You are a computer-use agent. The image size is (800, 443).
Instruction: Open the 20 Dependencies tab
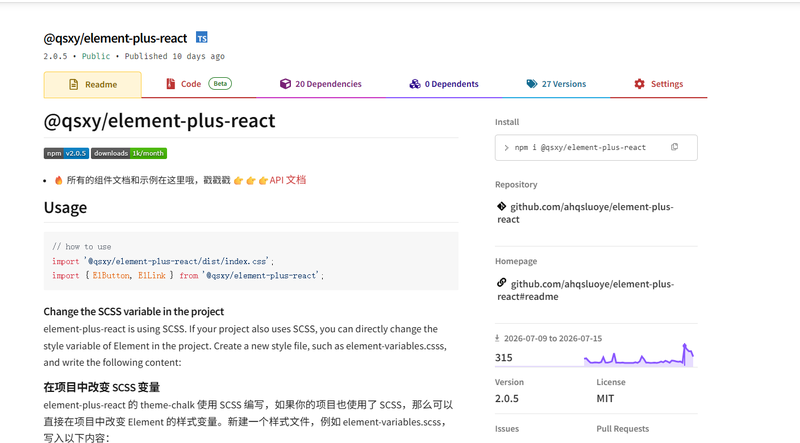coord(320,84)
